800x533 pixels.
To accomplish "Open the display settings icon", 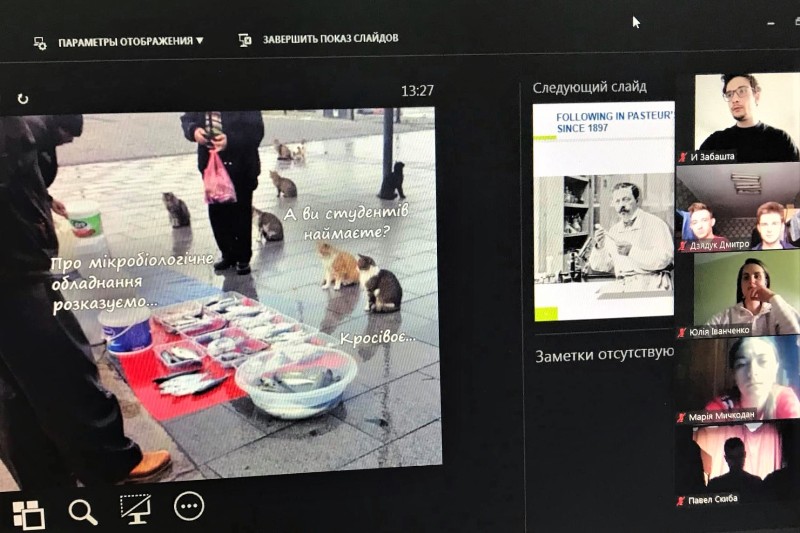I will click(x=40, y=43).
